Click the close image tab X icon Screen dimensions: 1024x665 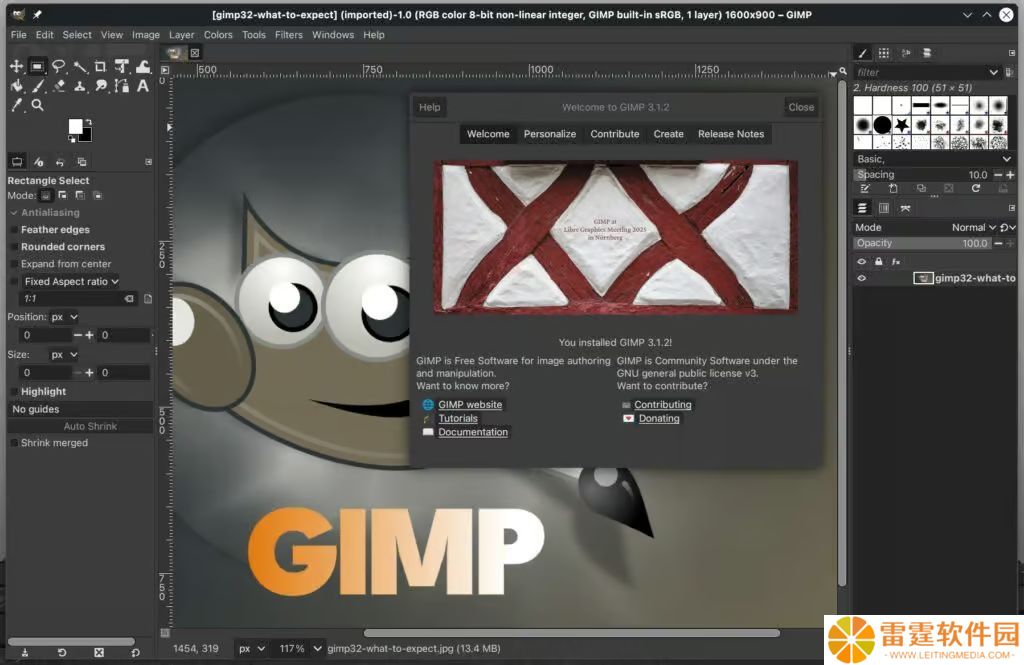point(195,53)
